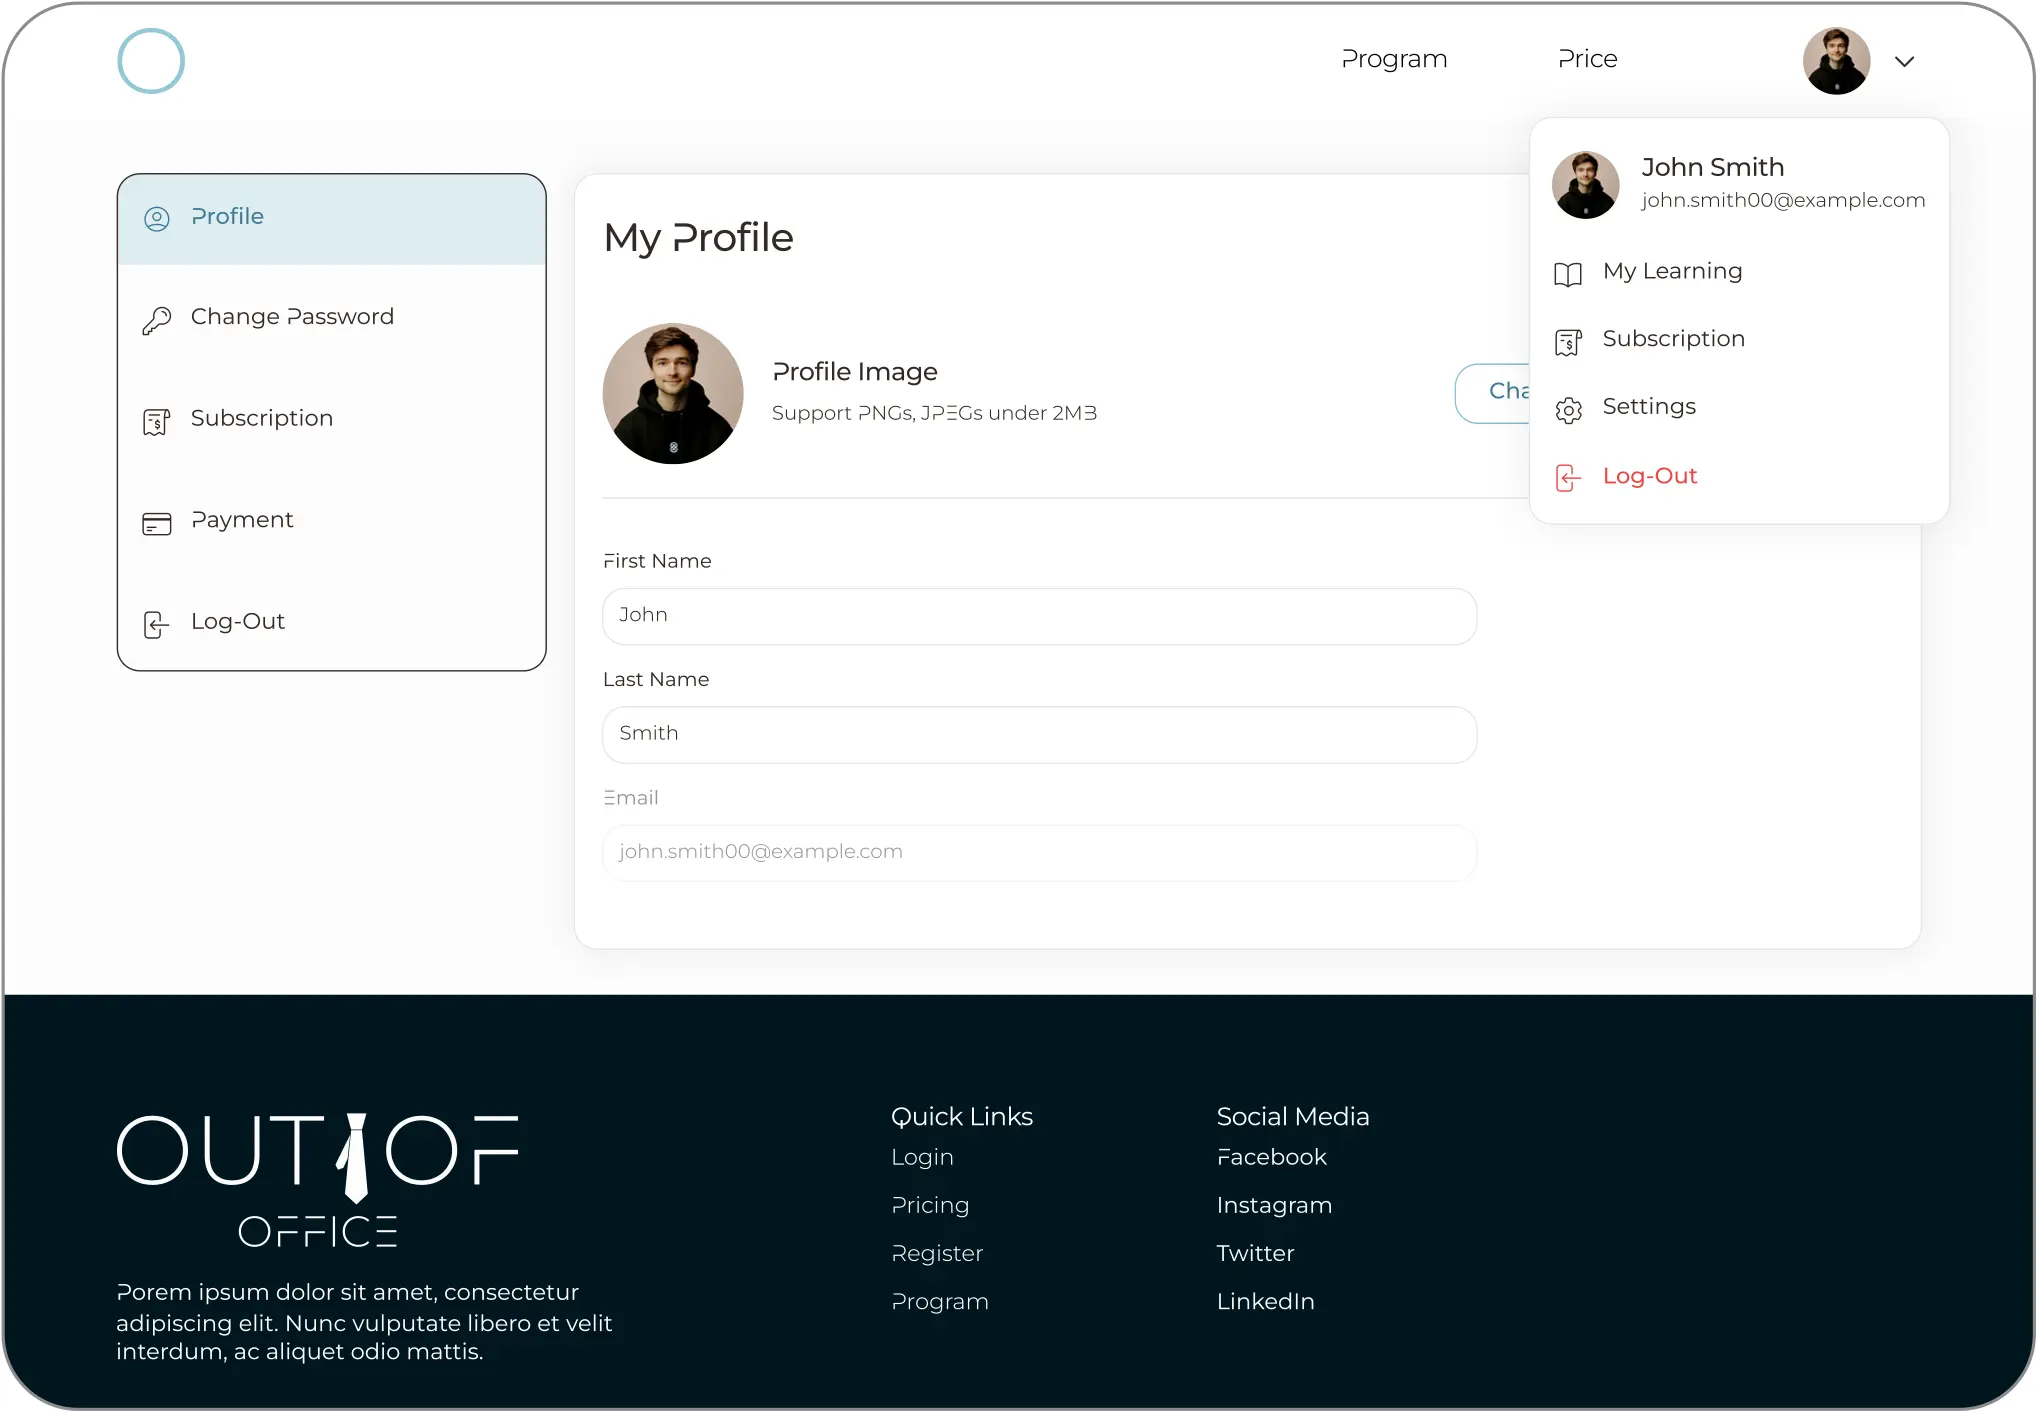Open the Program nav item
The width and height of the screenshot is (2037, 1412).
point(1394,60)
